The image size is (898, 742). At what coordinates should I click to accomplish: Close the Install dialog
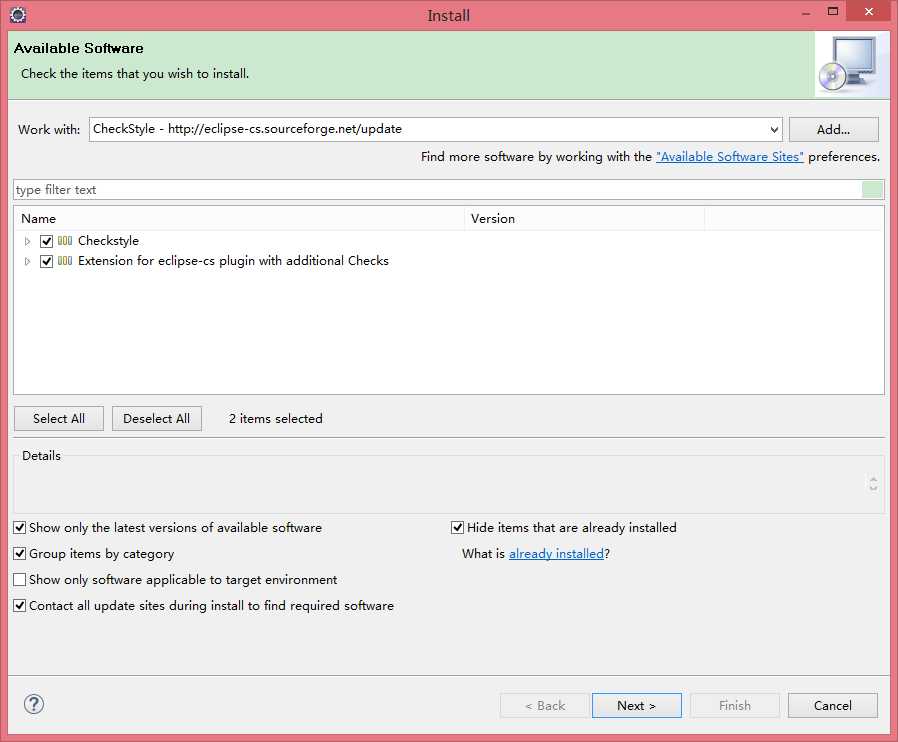868,11
